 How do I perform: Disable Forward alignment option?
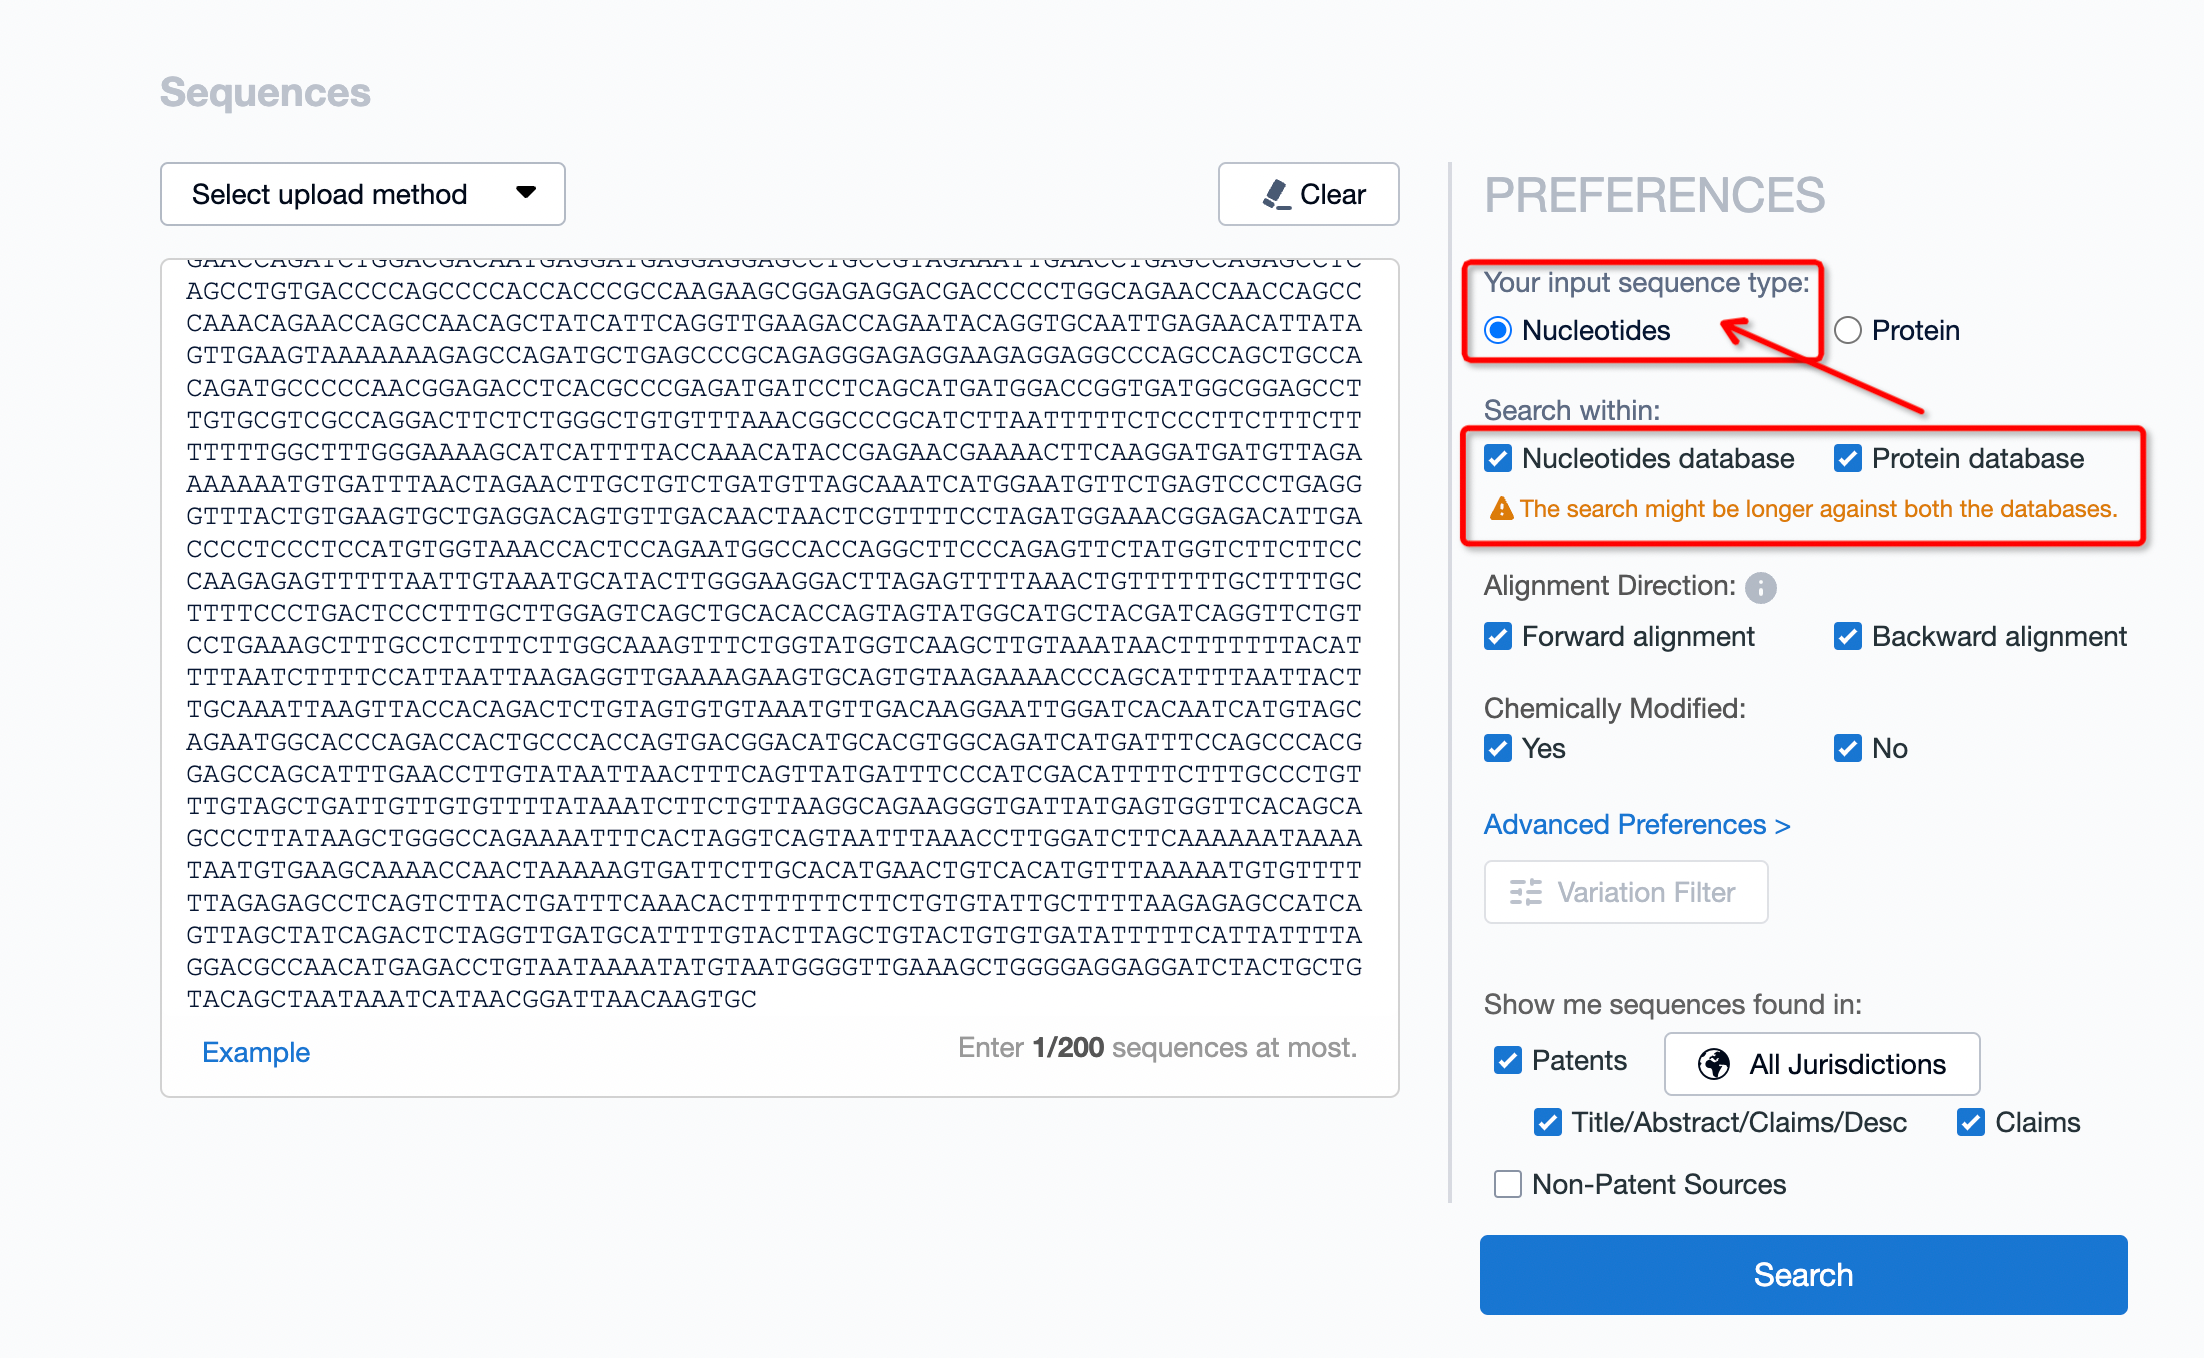(1498, 637)
